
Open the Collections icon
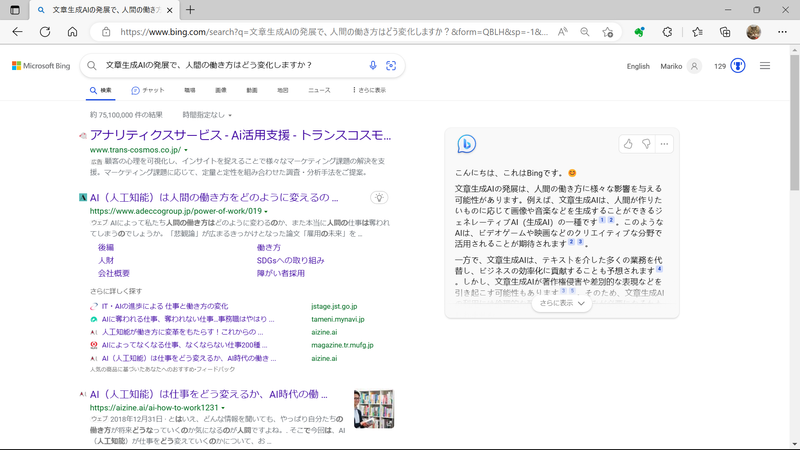[x=725, y=32]
